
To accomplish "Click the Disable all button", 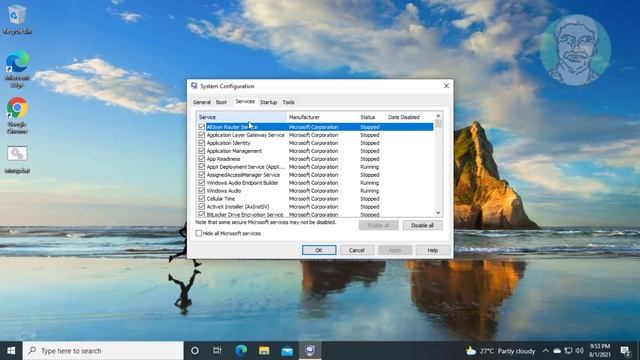I will point(422,225).
